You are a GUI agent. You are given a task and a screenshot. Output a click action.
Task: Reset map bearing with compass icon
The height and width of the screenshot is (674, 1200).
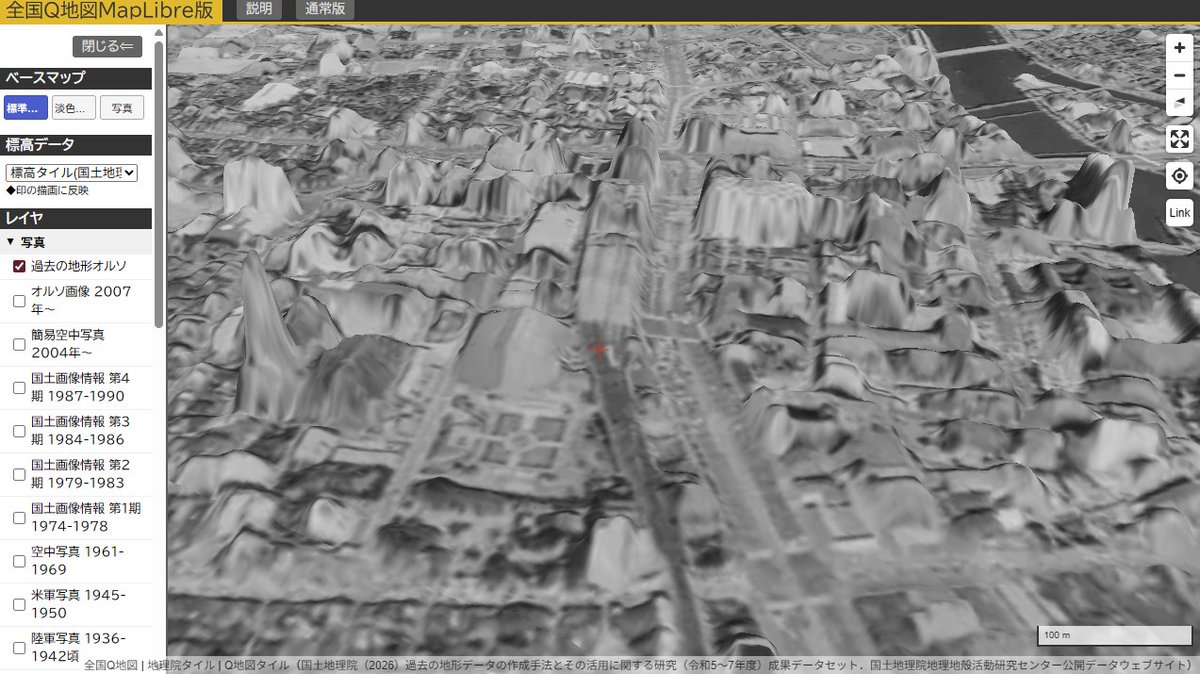(x=1180, y=103)
